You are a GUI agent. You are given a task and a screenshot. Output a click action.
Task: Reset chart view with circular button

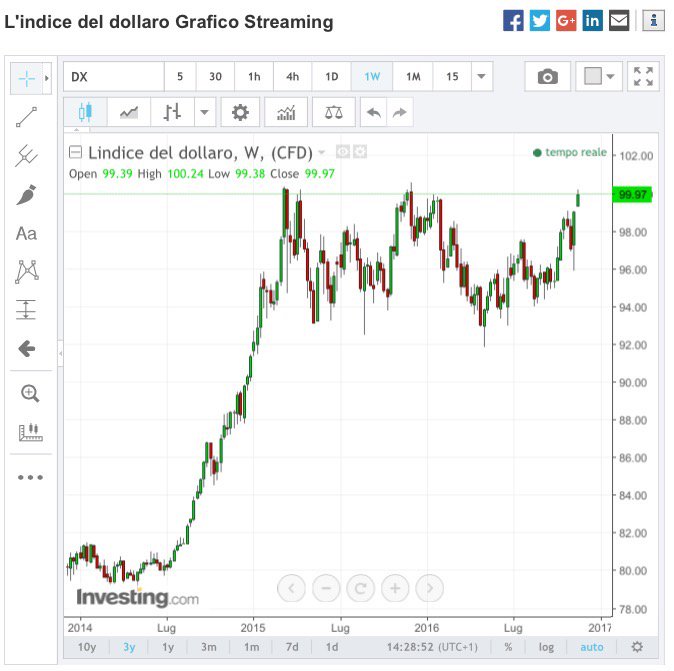tap(361, 588)
